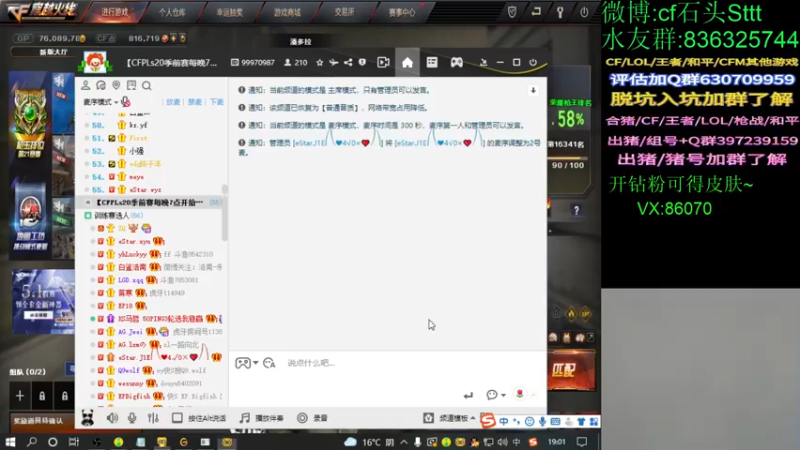Viewport: 800px width, 450px height.
Task: Send message with the enter-arrow button
Action: pyautogui.click(x=468, y=395)
